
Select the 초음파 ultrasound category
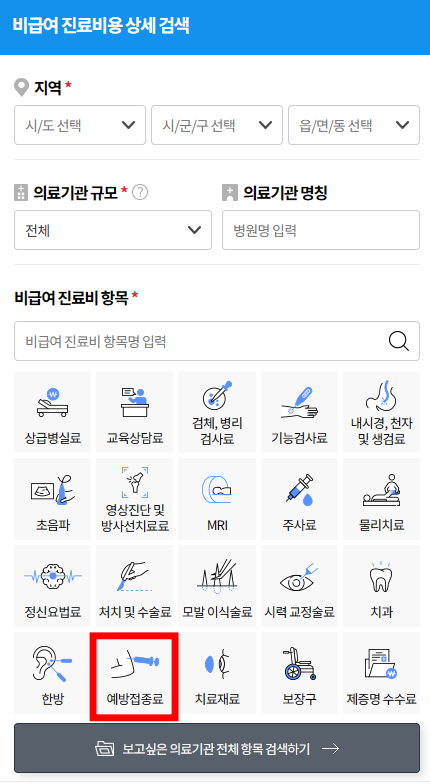[x=52, y=499]
